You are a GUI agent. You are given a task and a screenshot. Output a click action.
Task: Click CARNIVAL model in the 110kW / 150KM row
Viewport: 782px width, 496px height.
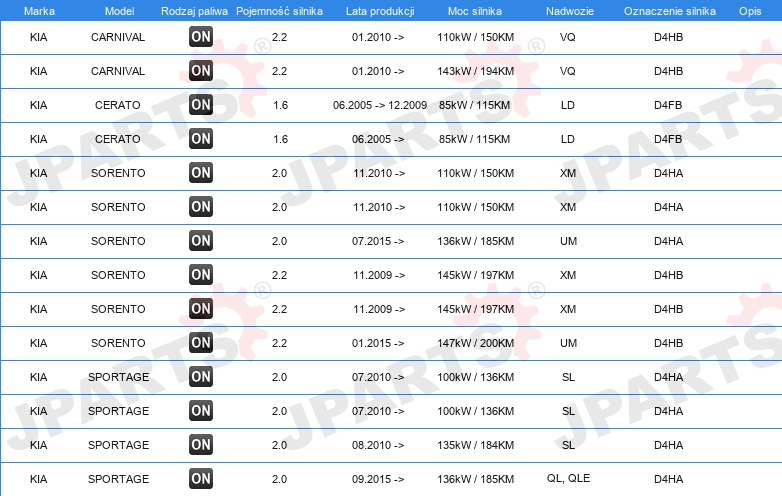118,37
